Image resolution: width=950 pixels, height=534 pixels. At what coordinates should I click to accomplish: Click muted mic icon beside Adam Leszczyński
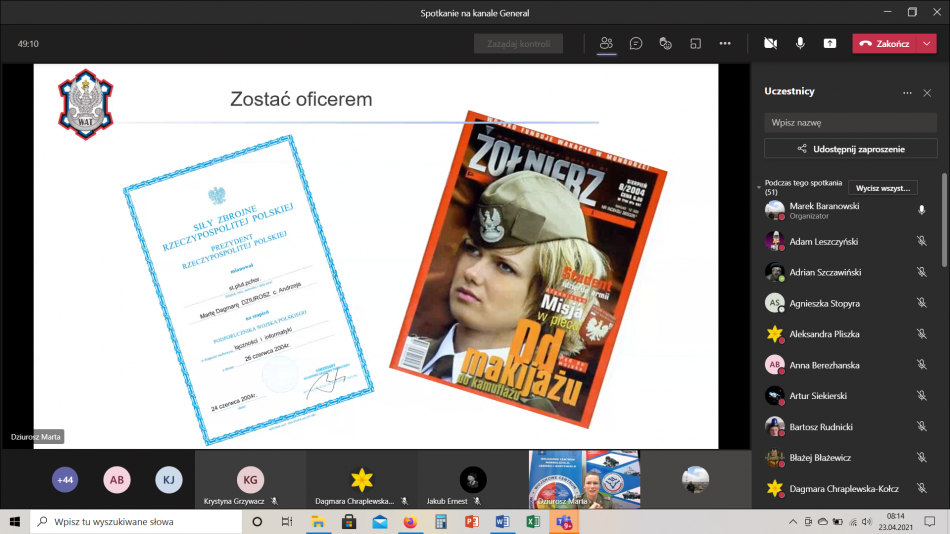coord(922,241)
